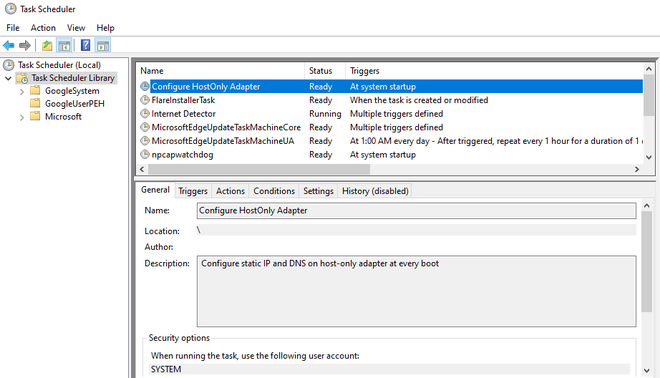Expand the Microsoft folder node
The width and height of the screenshot is (660, 378).
point(22,117)
